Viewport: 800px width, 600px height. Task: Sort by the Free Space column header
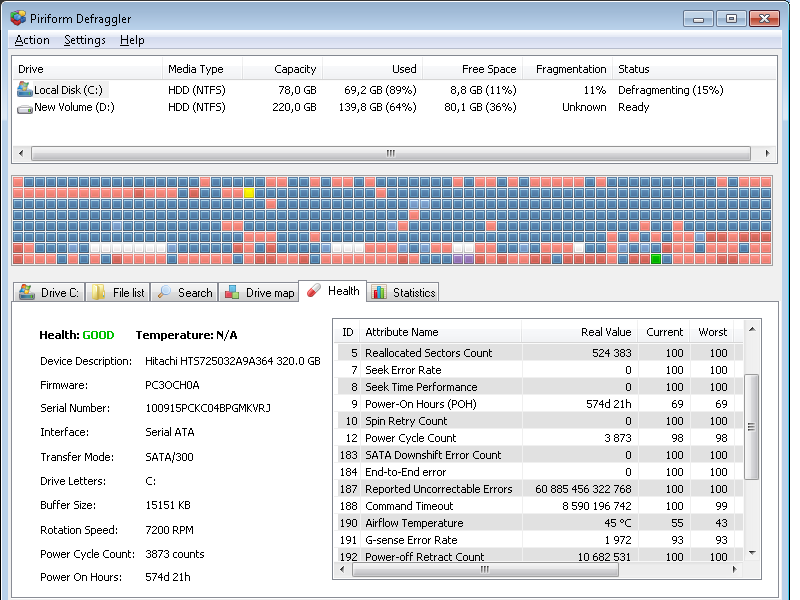coord(472,69)
